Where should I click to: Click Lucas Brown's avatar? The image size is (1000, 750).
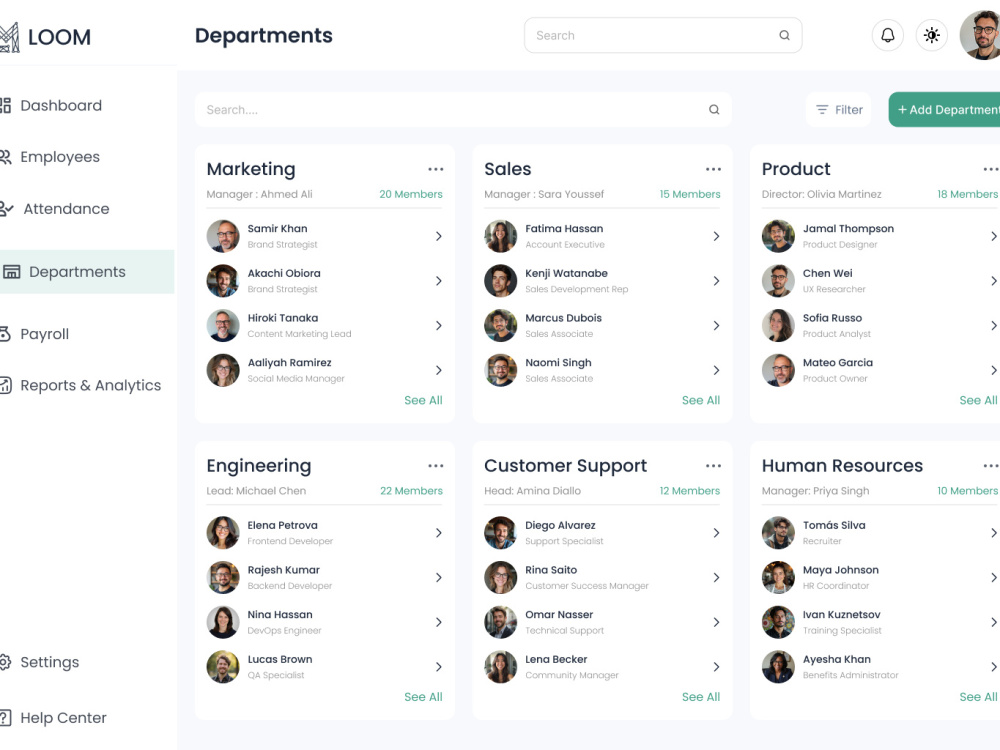click(223, 666)
